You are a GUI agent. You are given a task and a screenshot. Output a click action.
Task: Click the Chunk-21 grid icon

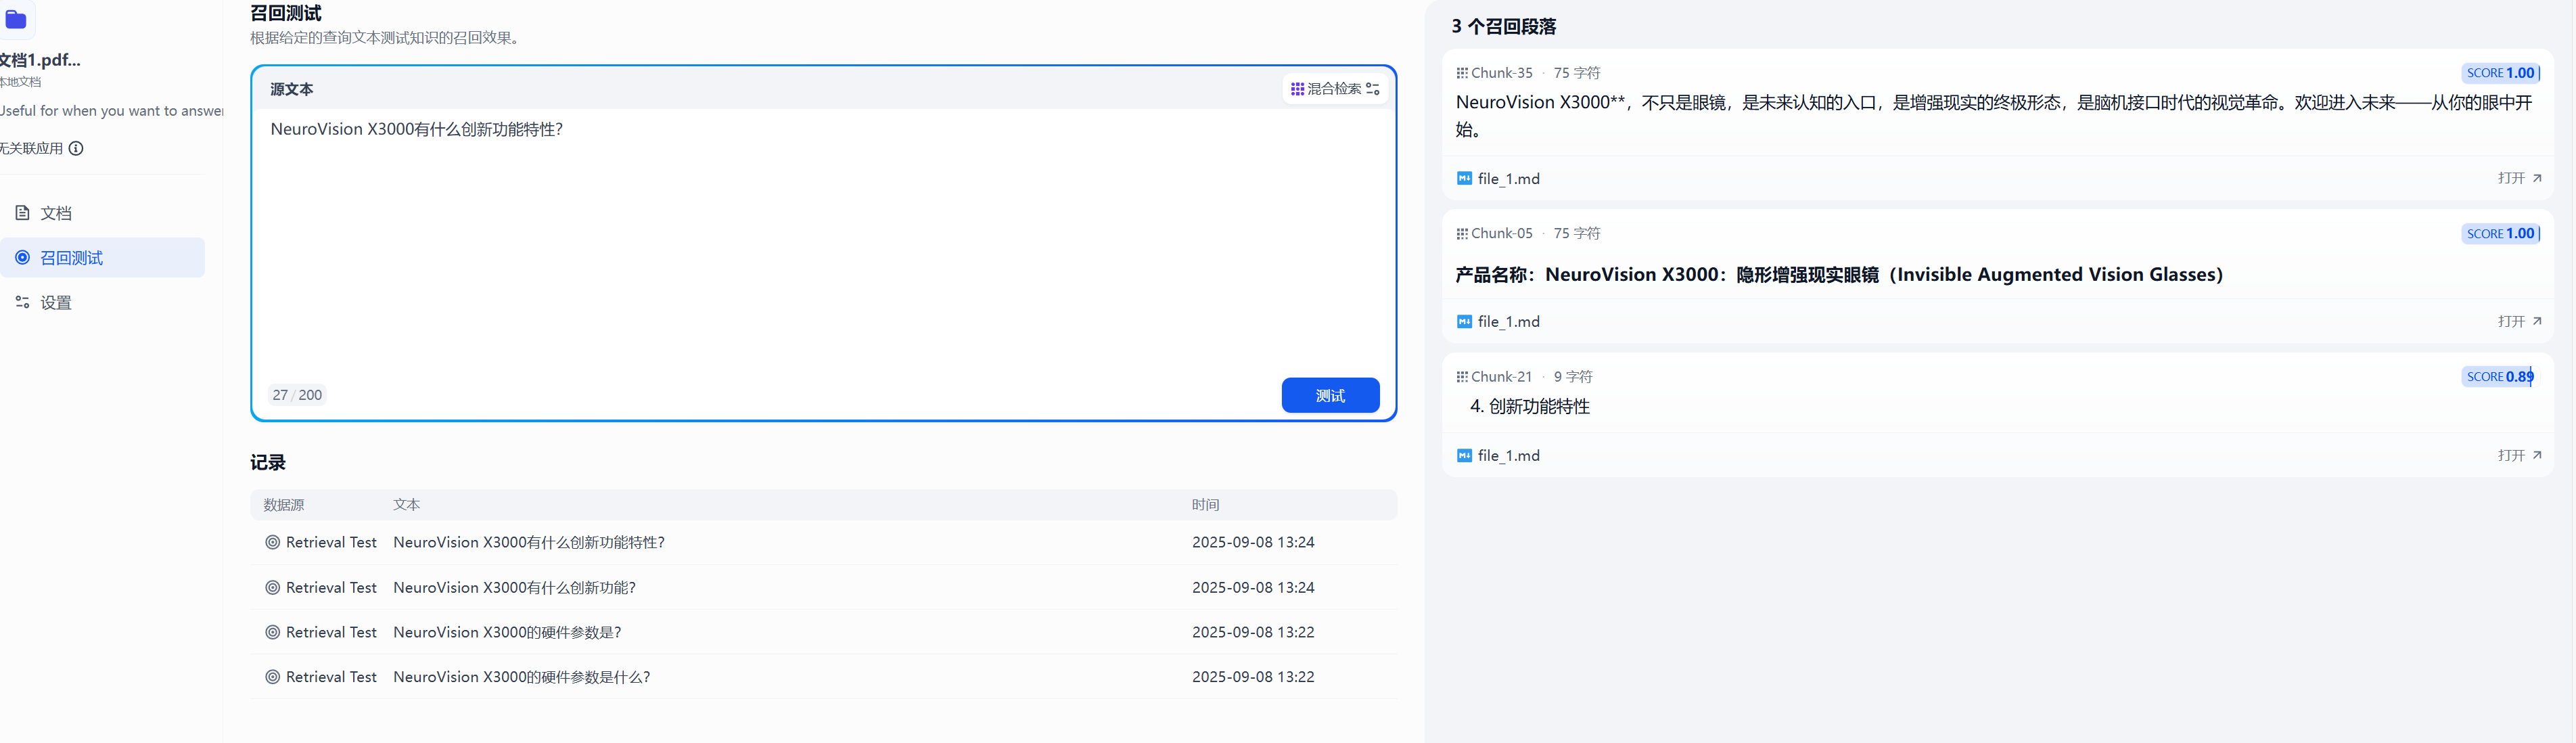click(1462, 377)
